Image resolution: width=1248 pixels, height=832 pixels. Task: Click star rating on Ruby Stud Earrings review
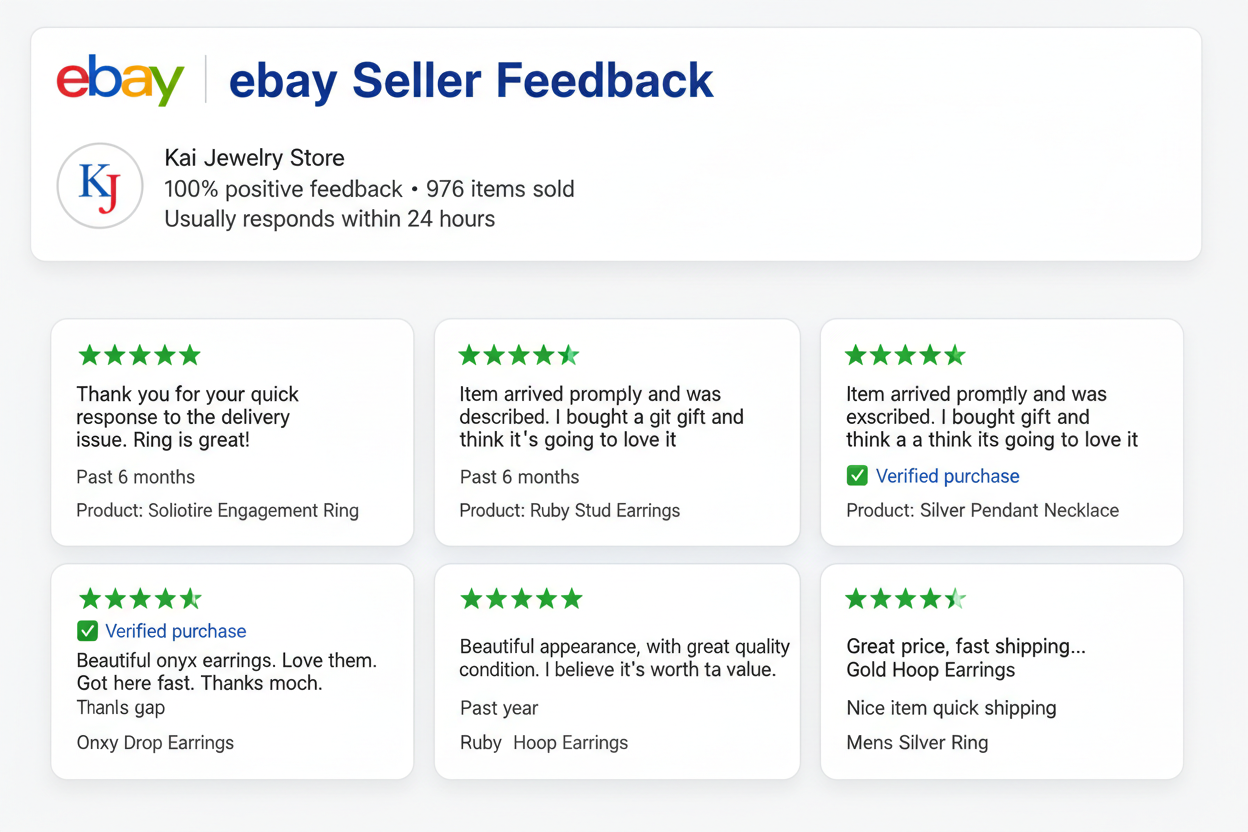click(x=518, y=355)
